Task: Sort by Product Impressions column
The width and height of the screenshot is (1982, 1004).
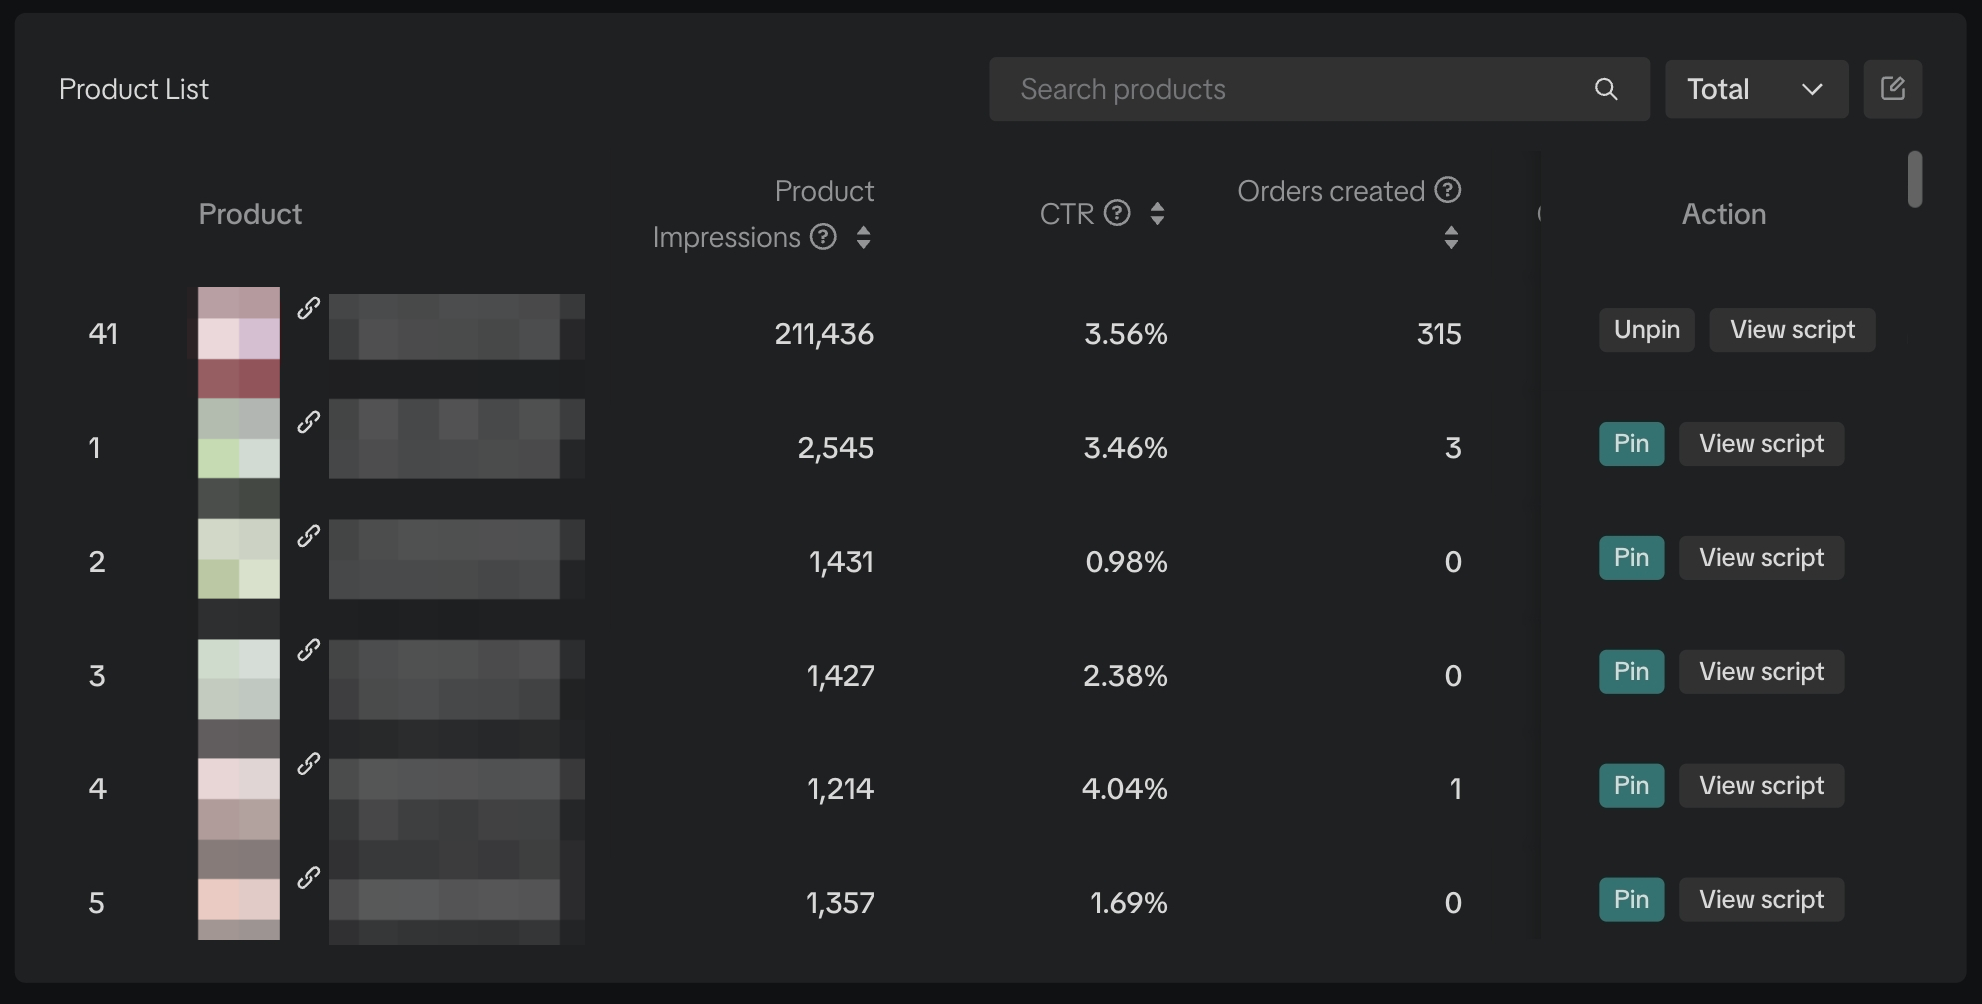Action: [x=863, y=237]
